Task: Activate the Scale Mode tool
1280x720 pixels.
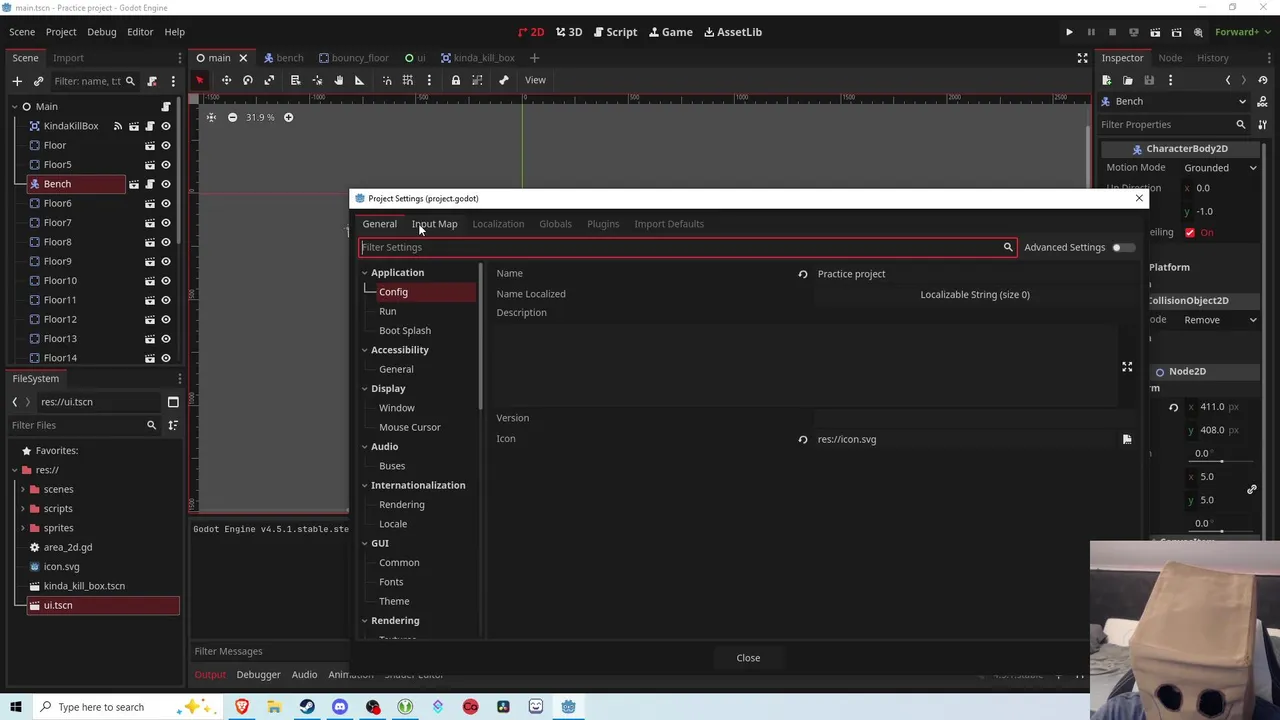Action: tap(269, 80)
